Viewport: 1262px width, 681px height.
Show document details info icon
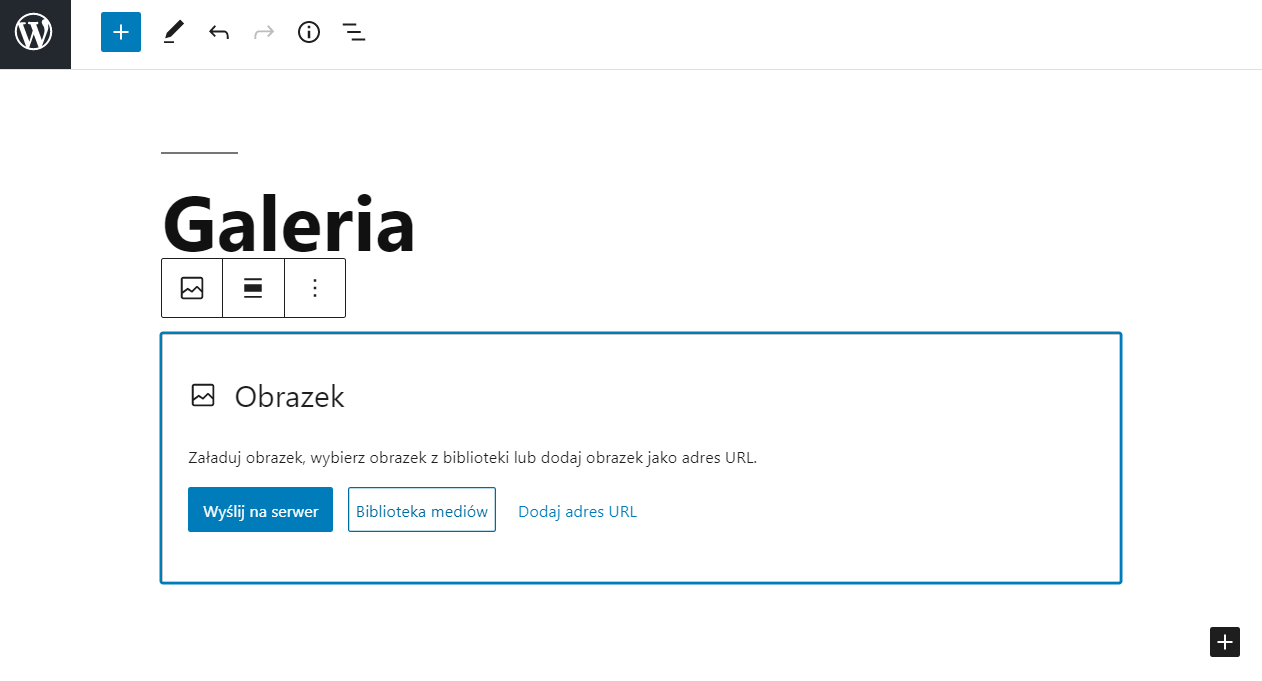309,33
